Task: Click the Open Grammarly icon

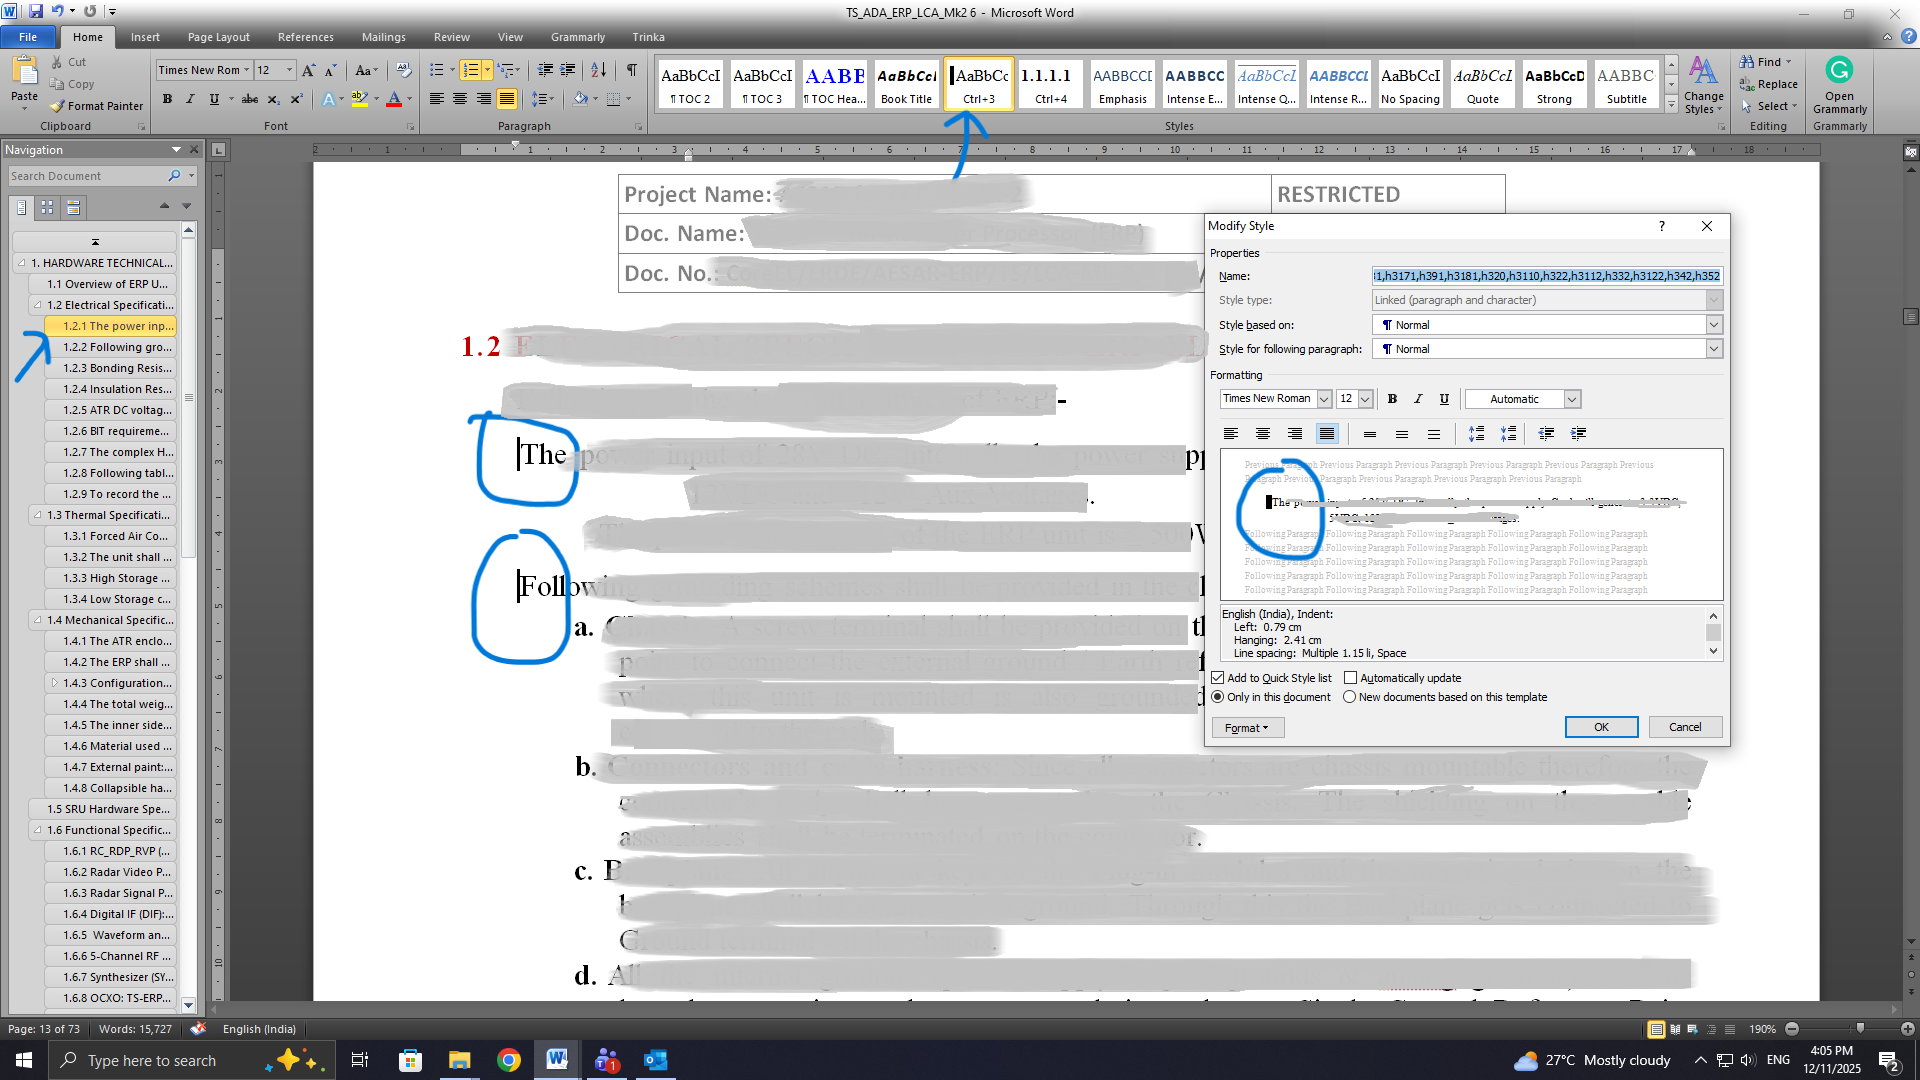Action: [1839, 71]
